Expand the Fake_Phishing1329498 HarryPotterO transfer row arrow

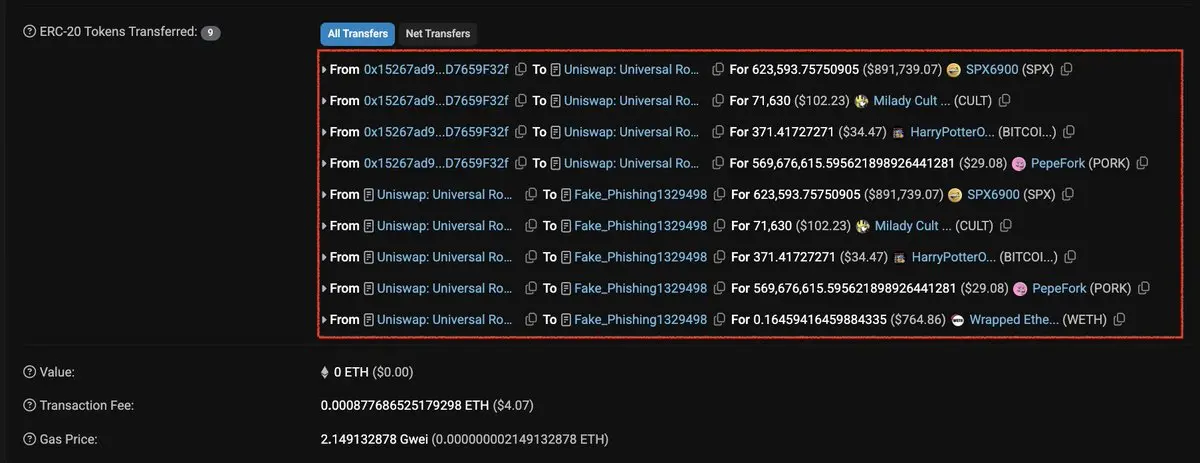point(324,257)
